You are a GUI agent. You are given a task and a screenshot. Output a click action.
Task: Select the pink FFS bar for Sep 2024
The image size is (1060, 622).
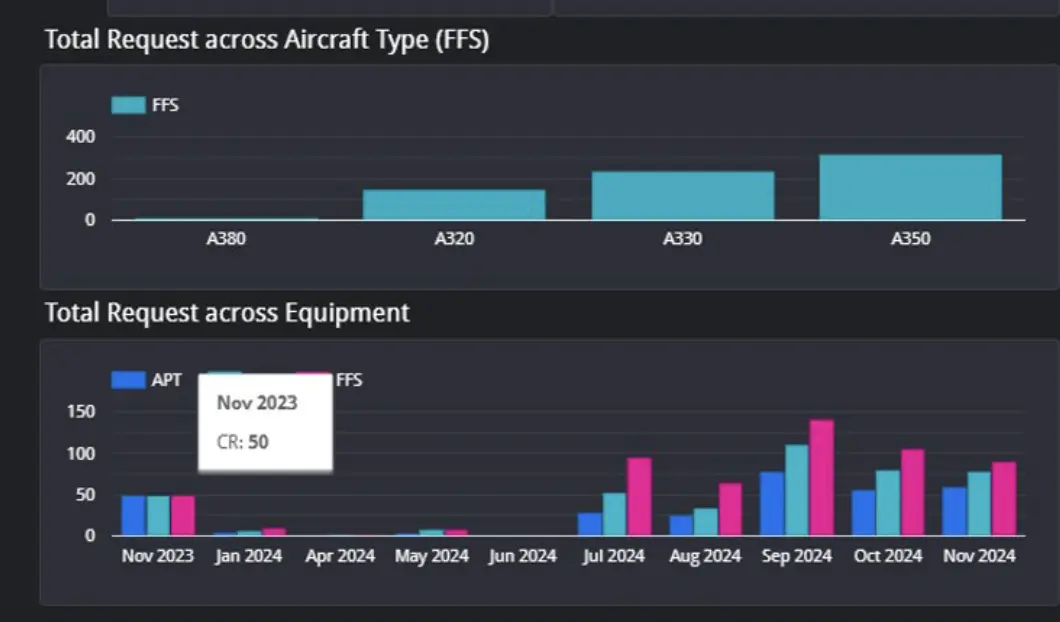point(821,478)
